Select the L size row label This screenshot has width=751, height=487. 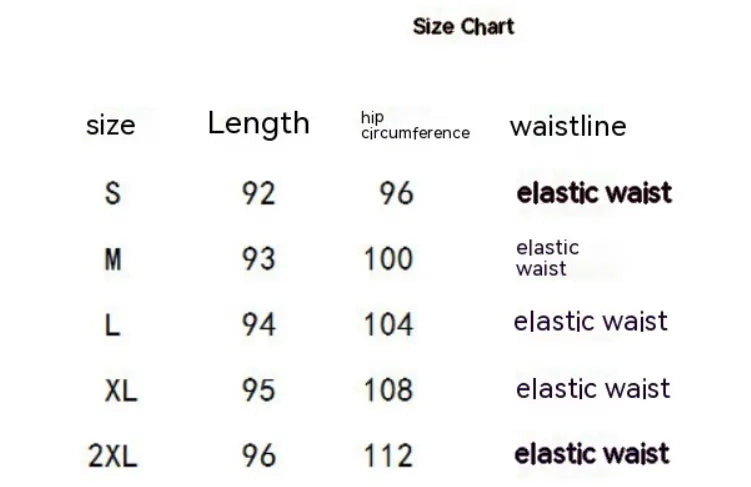(112, 324)
